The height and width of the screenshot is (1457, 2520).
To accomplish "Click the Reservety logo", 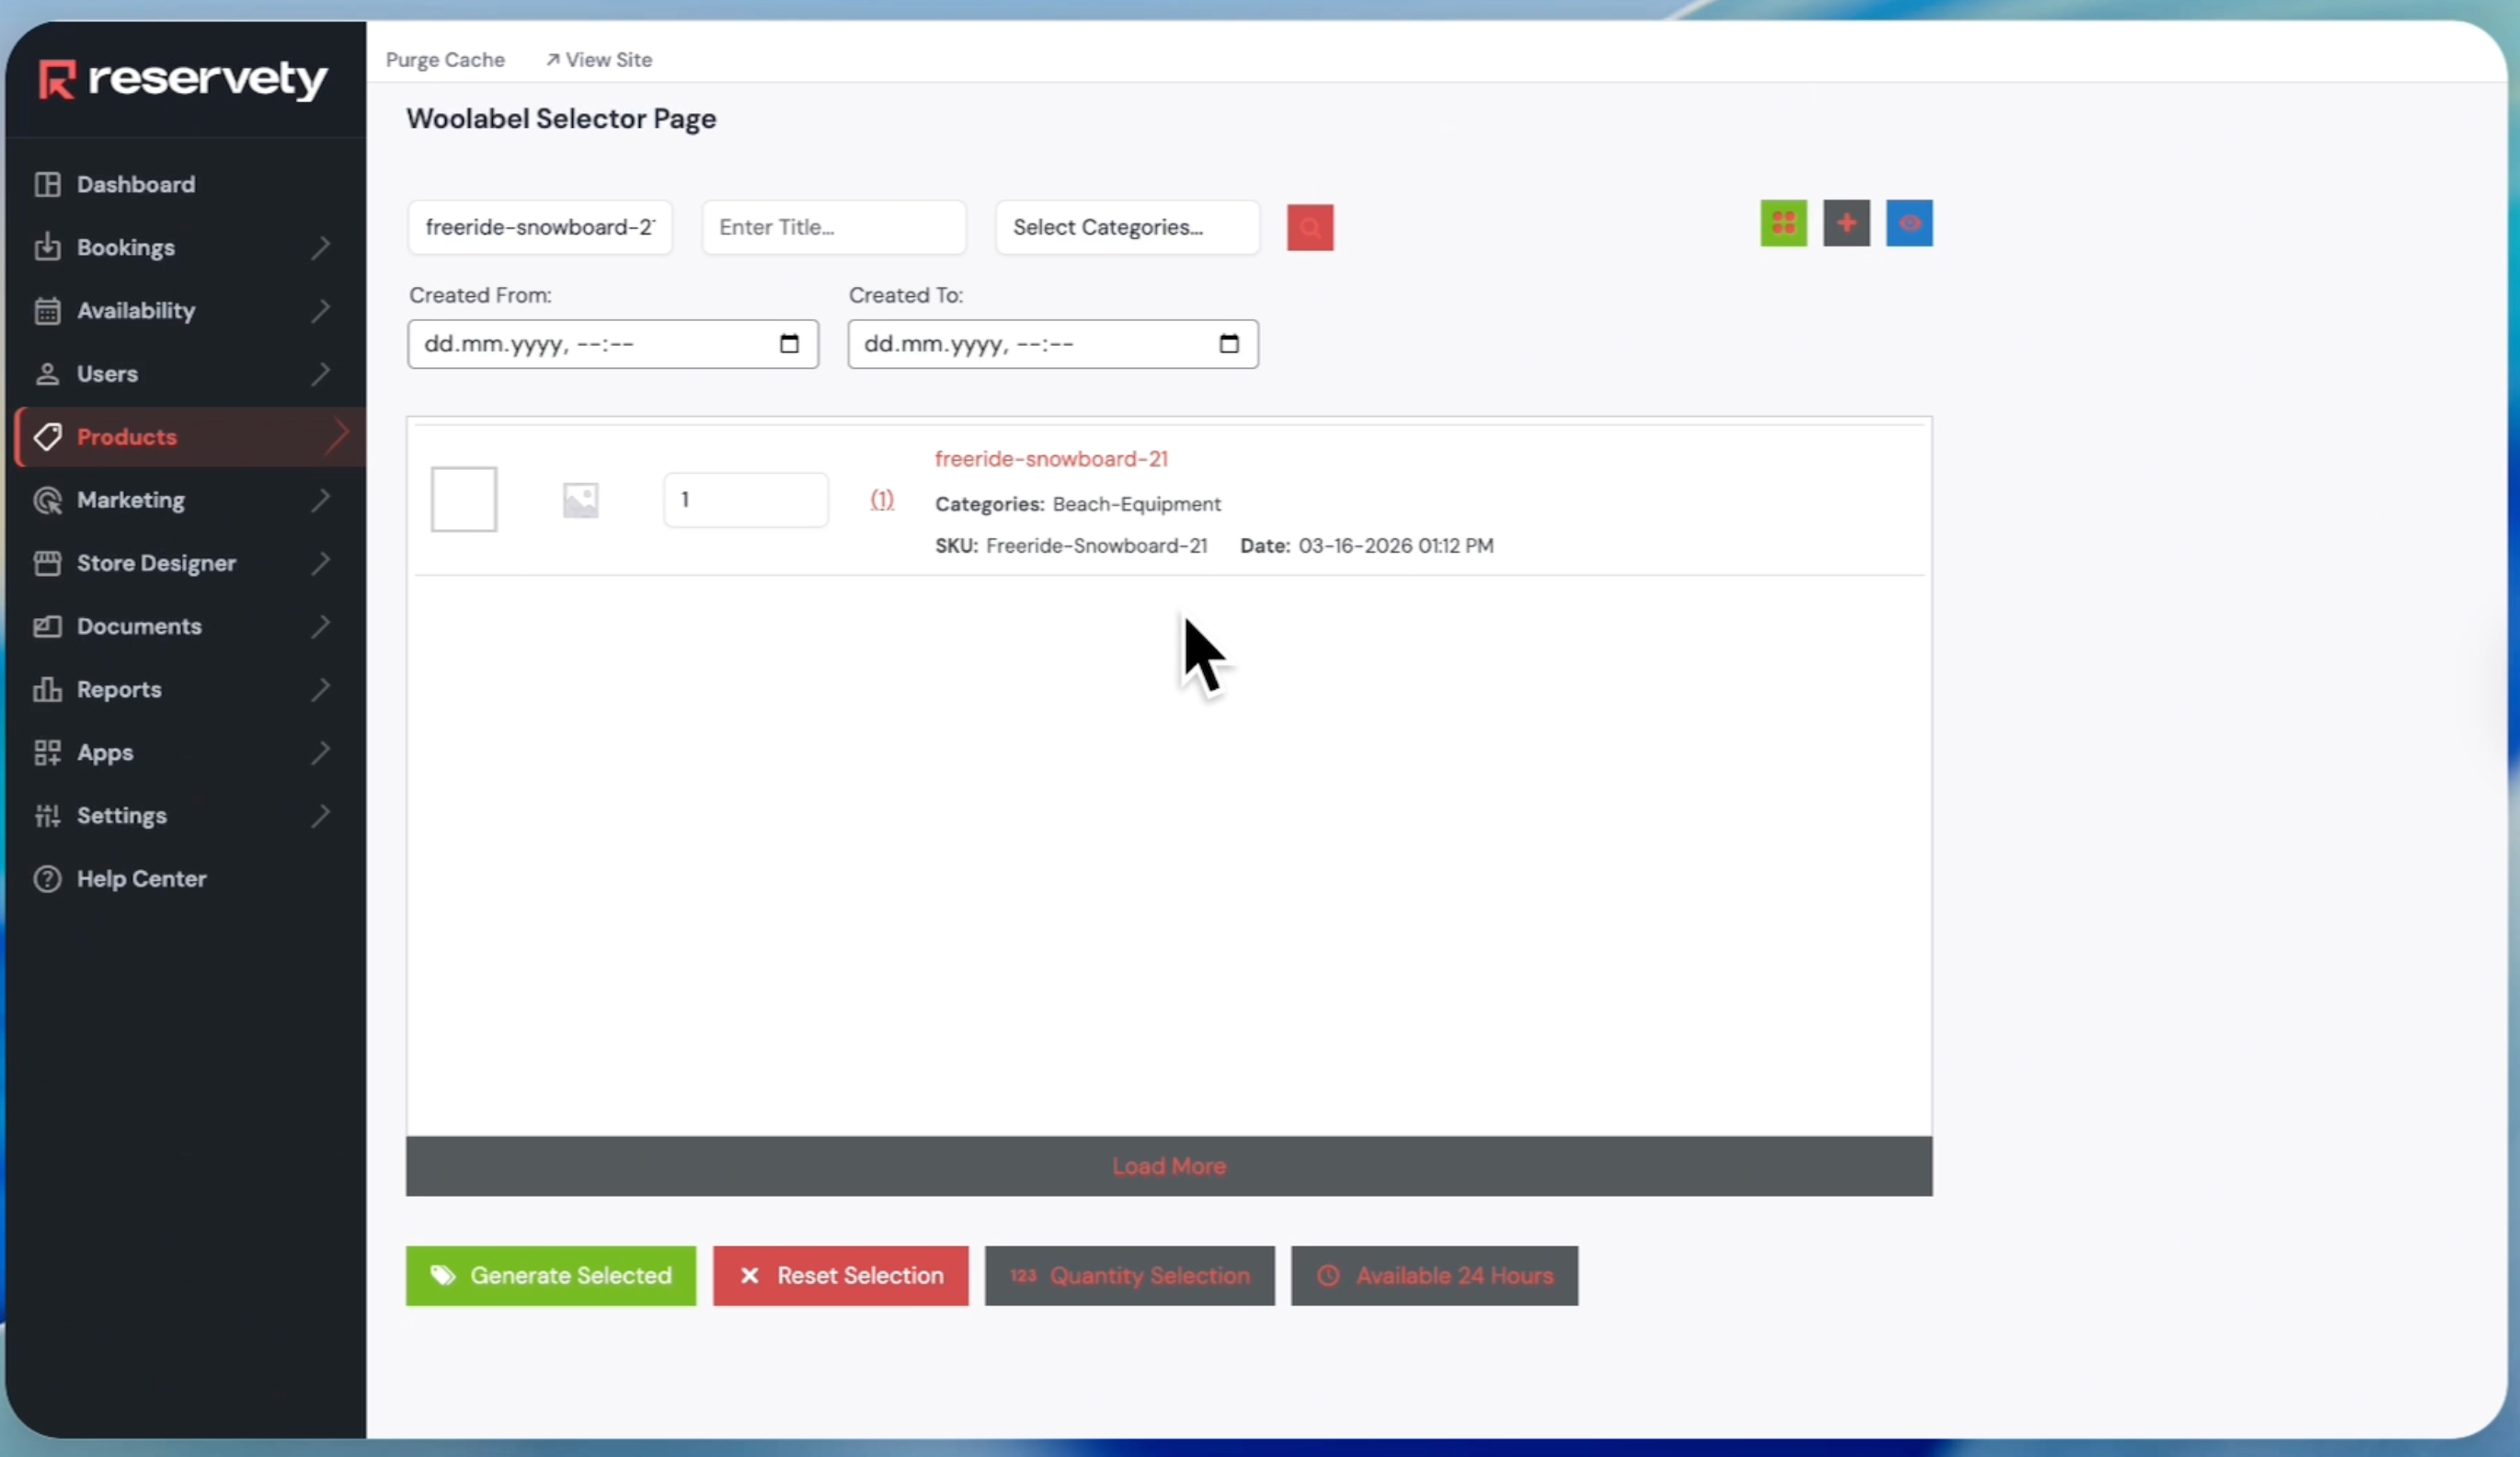I will [x=183, y=79].
